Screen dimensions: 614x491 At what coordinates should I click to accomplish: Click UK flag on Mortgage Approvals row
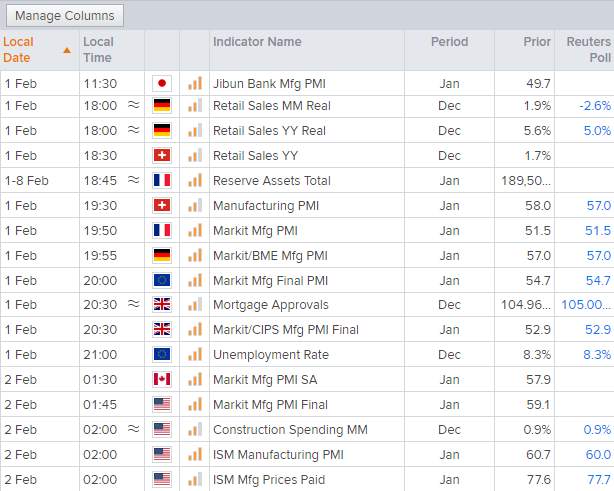point(162,305)
